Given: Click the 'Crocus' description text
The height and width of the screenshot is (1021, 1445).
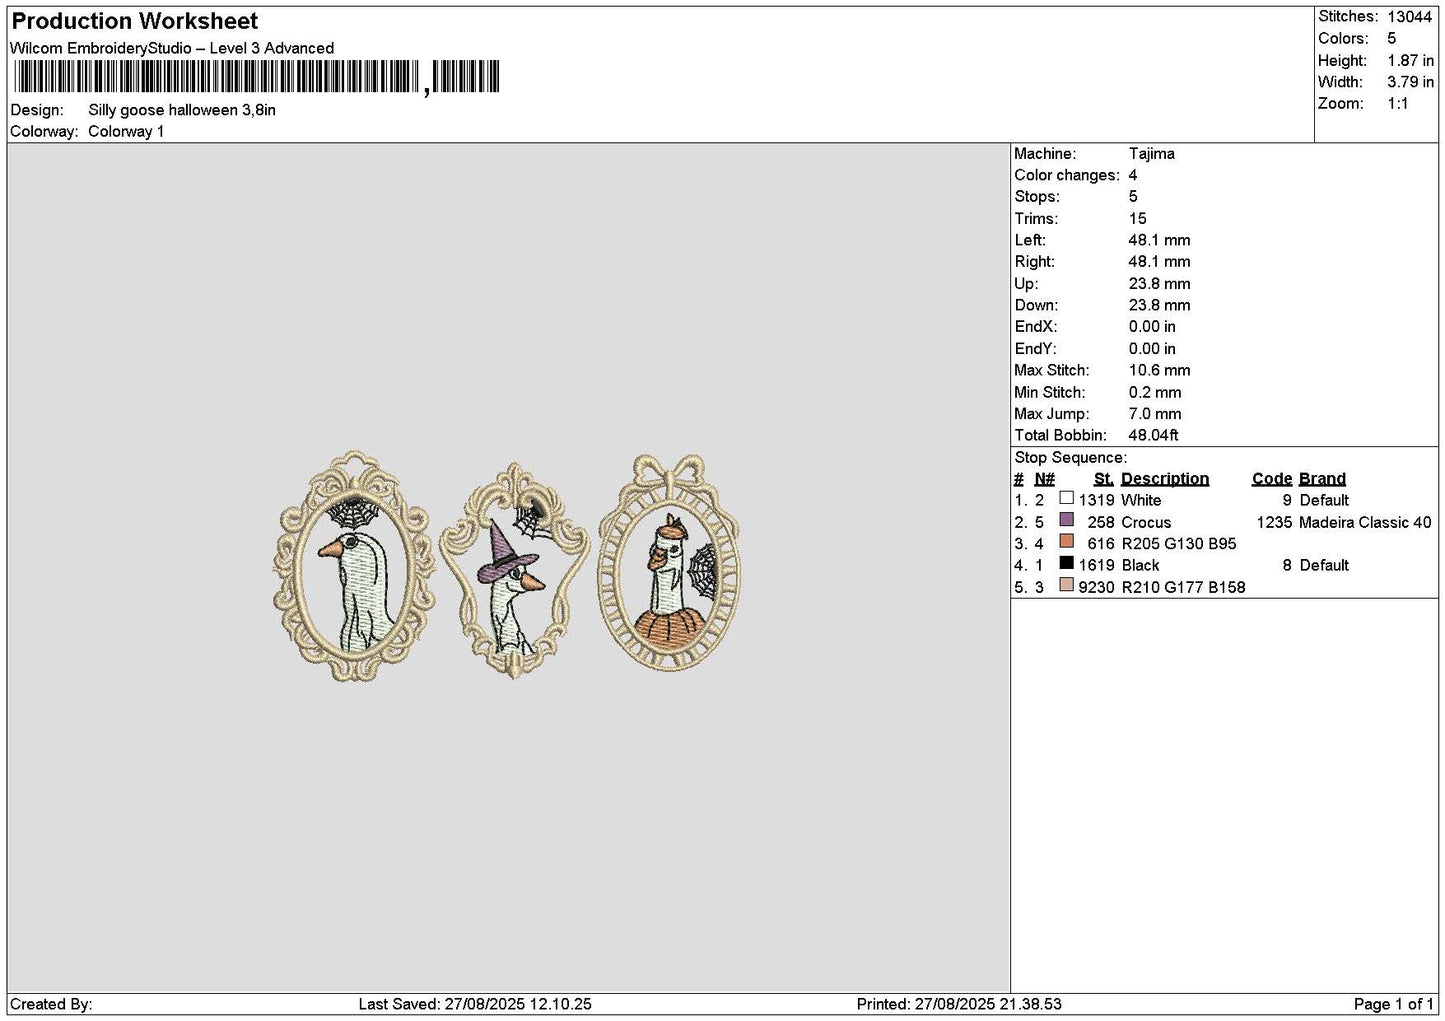Looking at the screenshot, I should point(1146,522).
